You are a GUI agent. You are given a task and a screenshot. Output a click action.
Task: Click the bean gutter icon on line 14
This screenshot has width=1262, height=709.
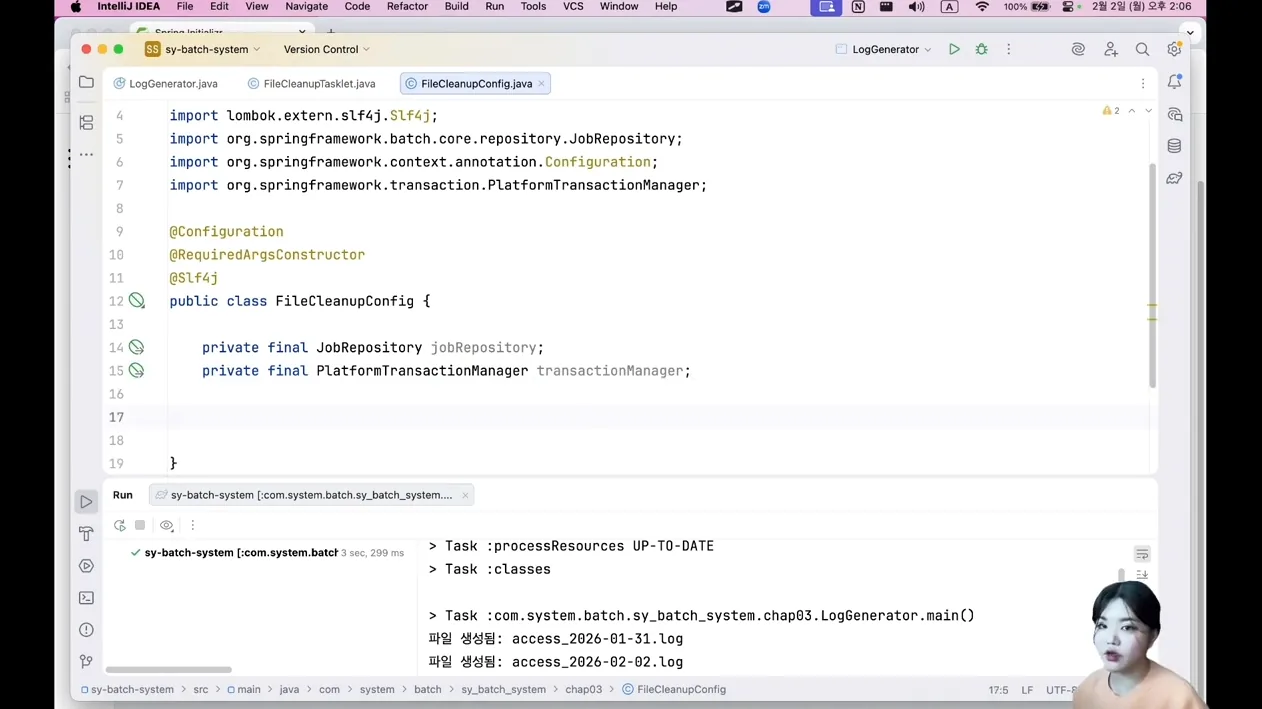tap(137, 347)
